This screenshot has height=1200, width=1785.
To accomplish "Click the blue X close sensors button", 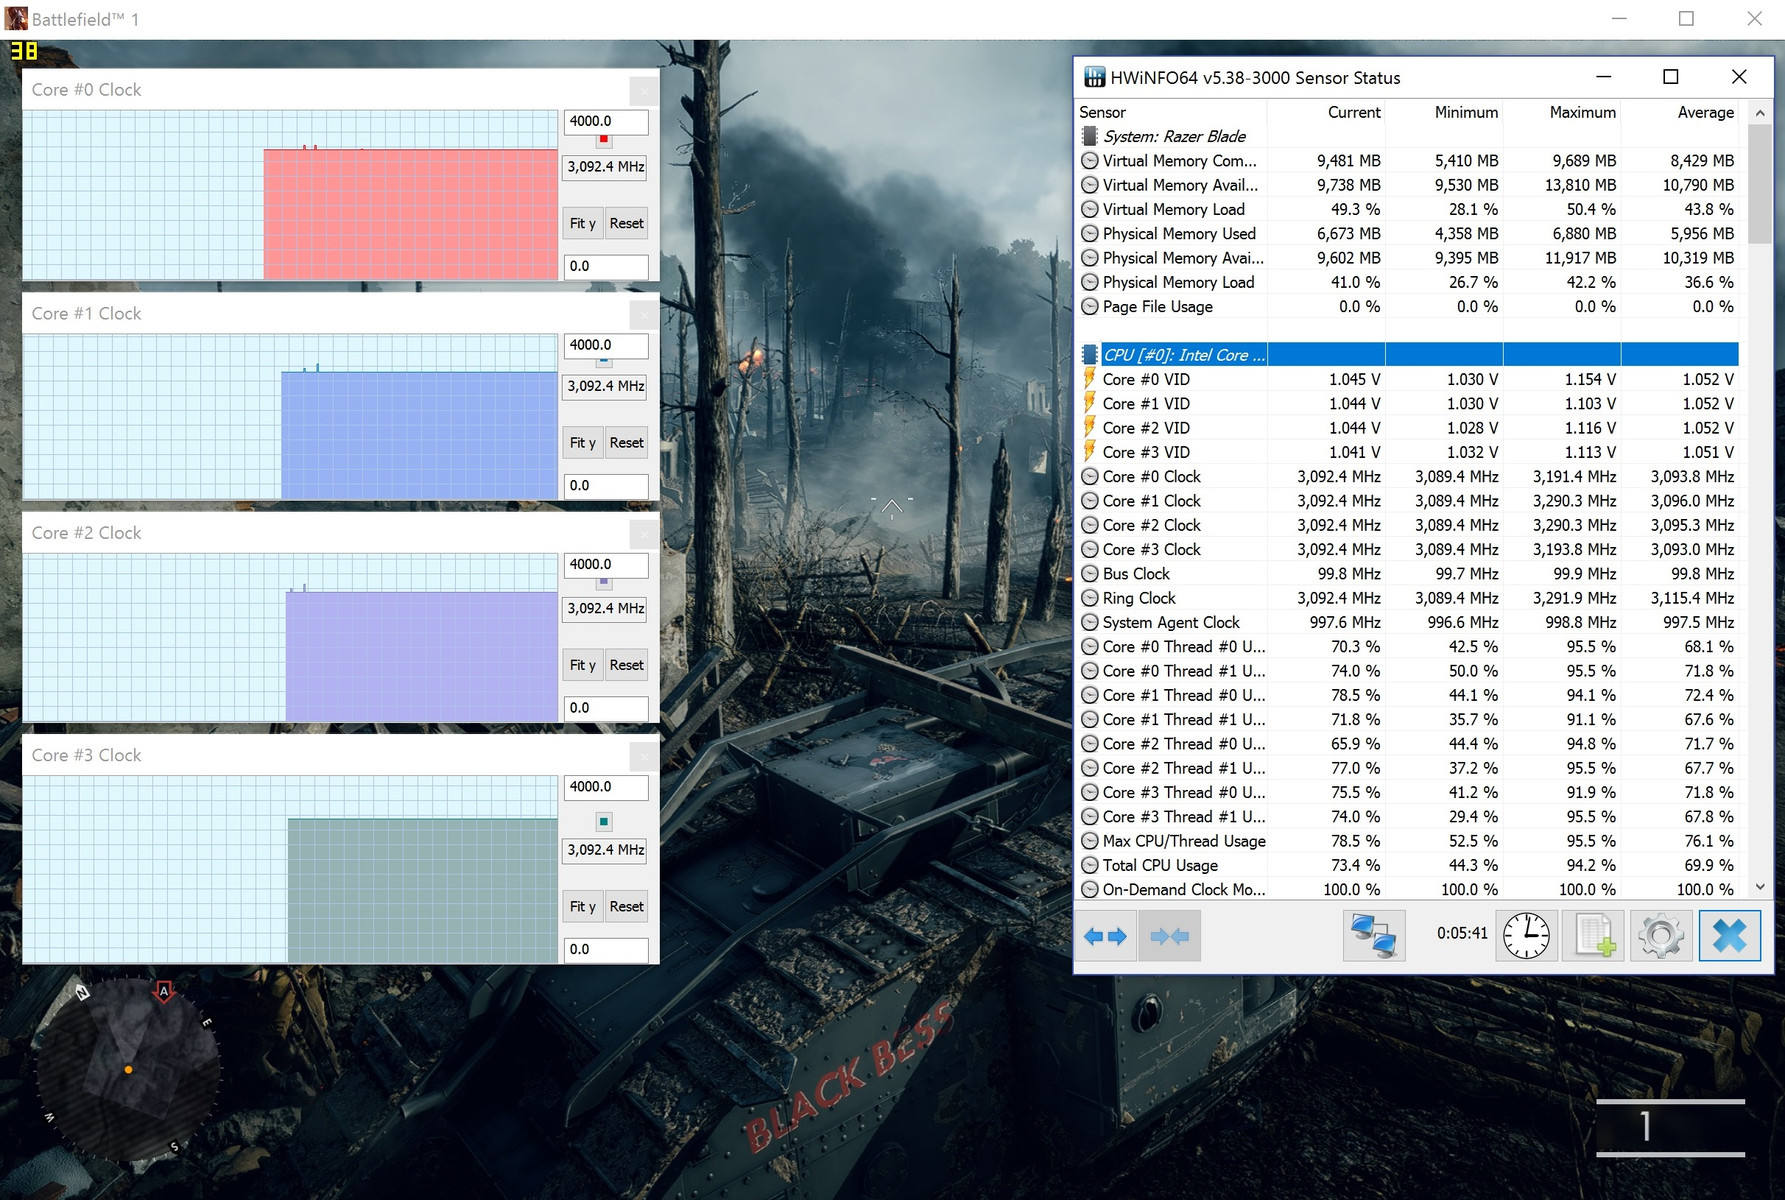I will 1729,936.
